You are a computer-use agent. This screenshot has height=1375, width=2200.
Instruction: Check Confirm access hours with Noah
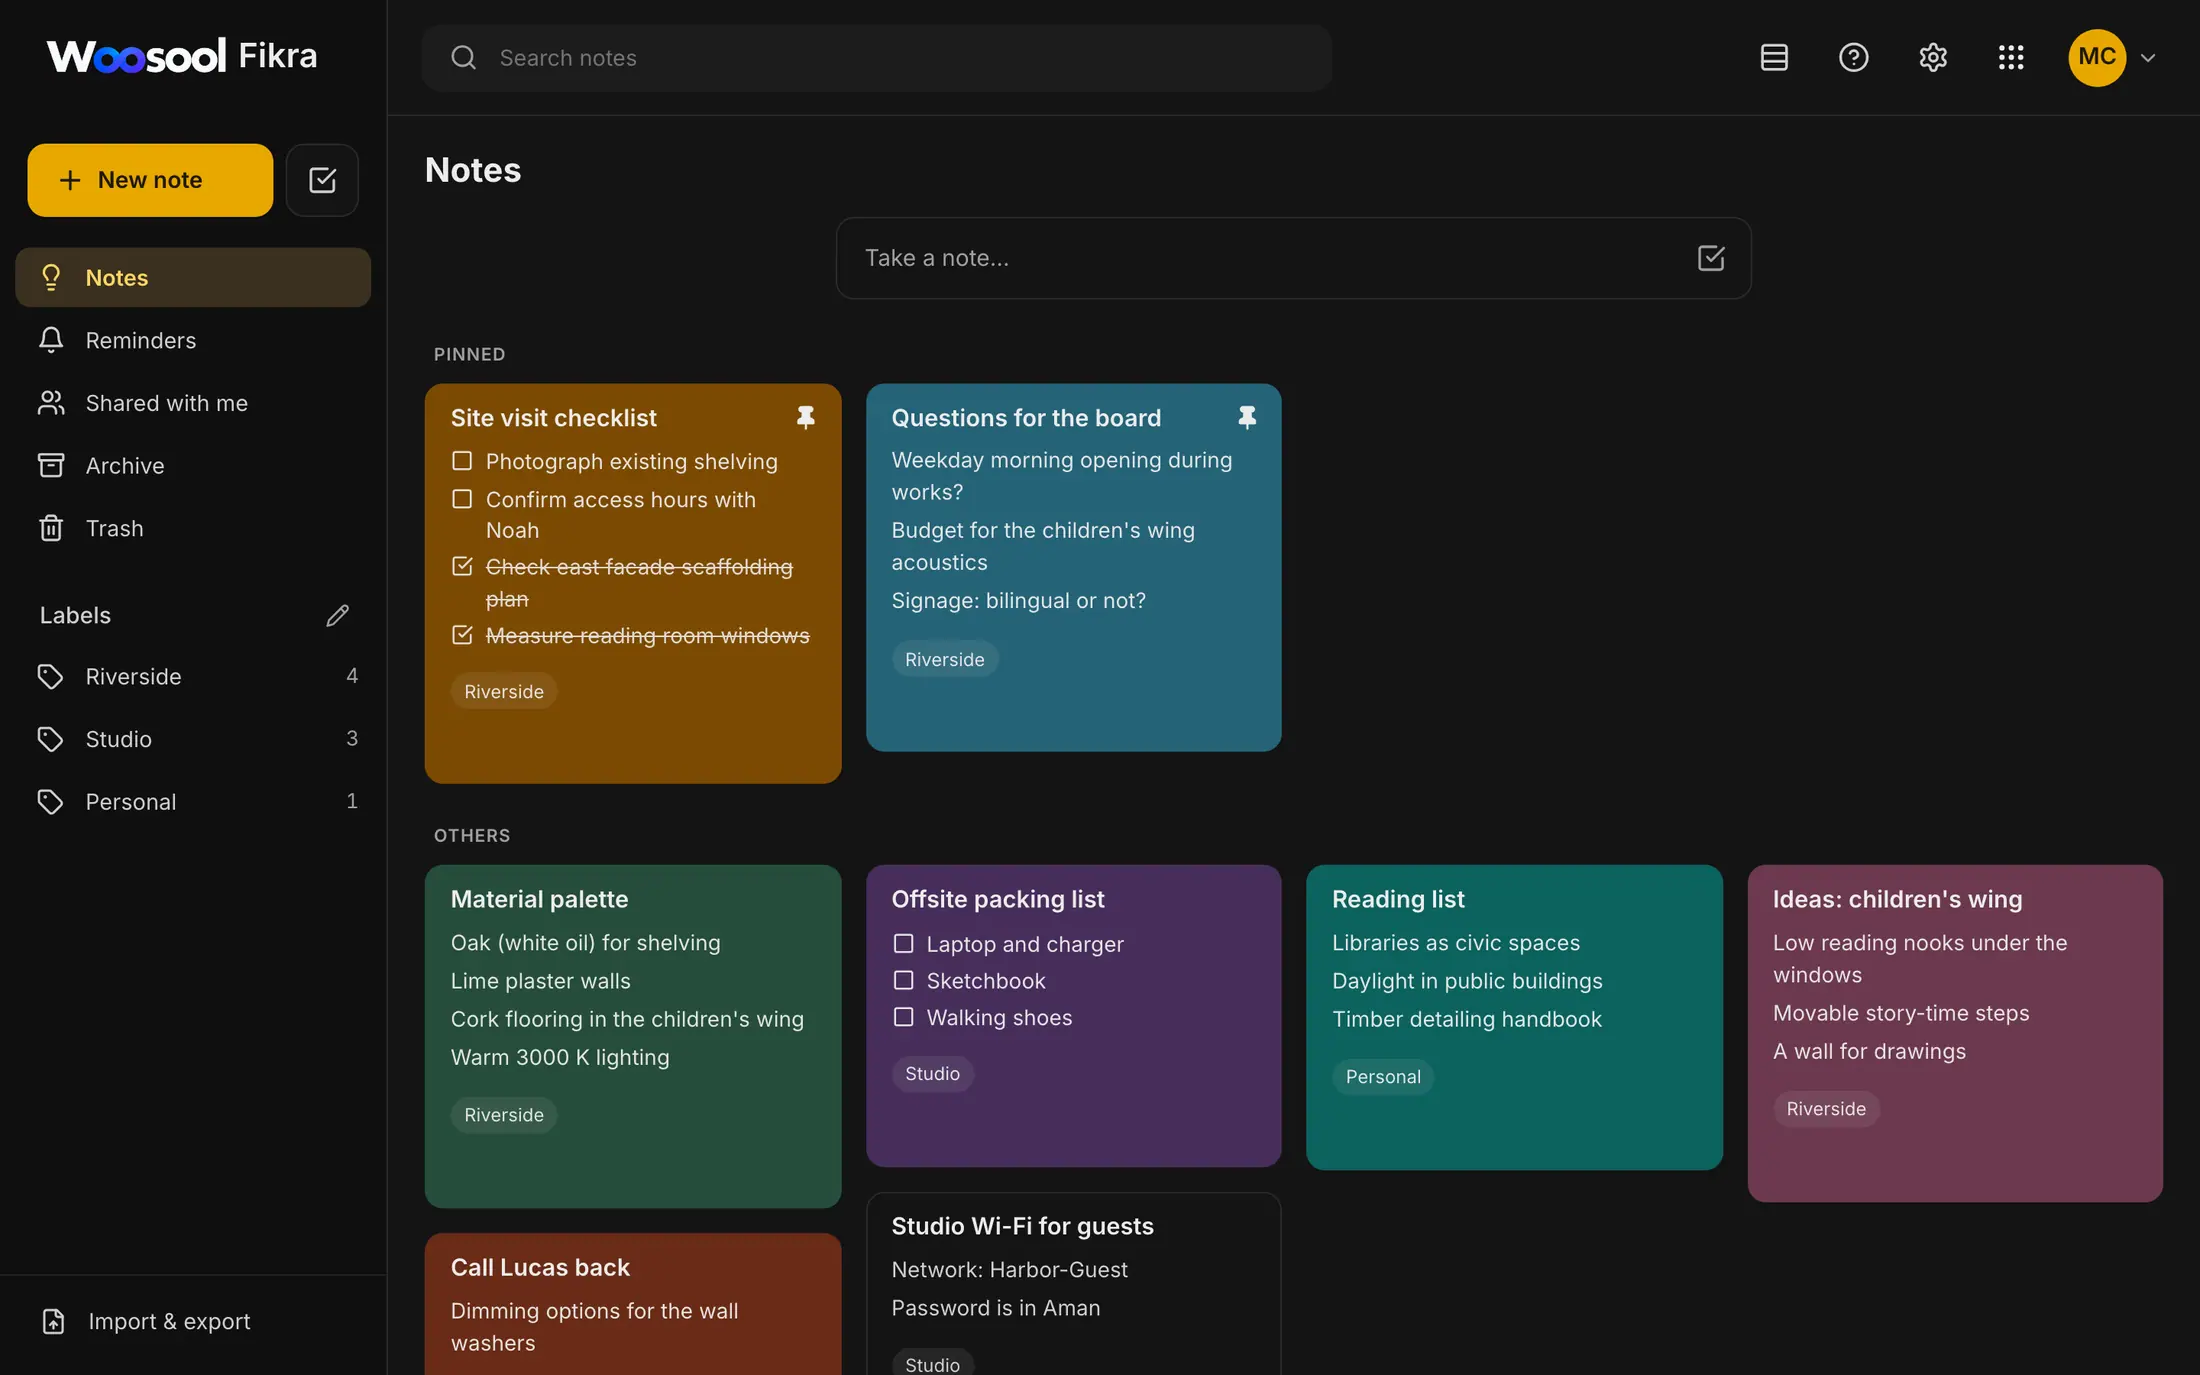click(462, 499)
